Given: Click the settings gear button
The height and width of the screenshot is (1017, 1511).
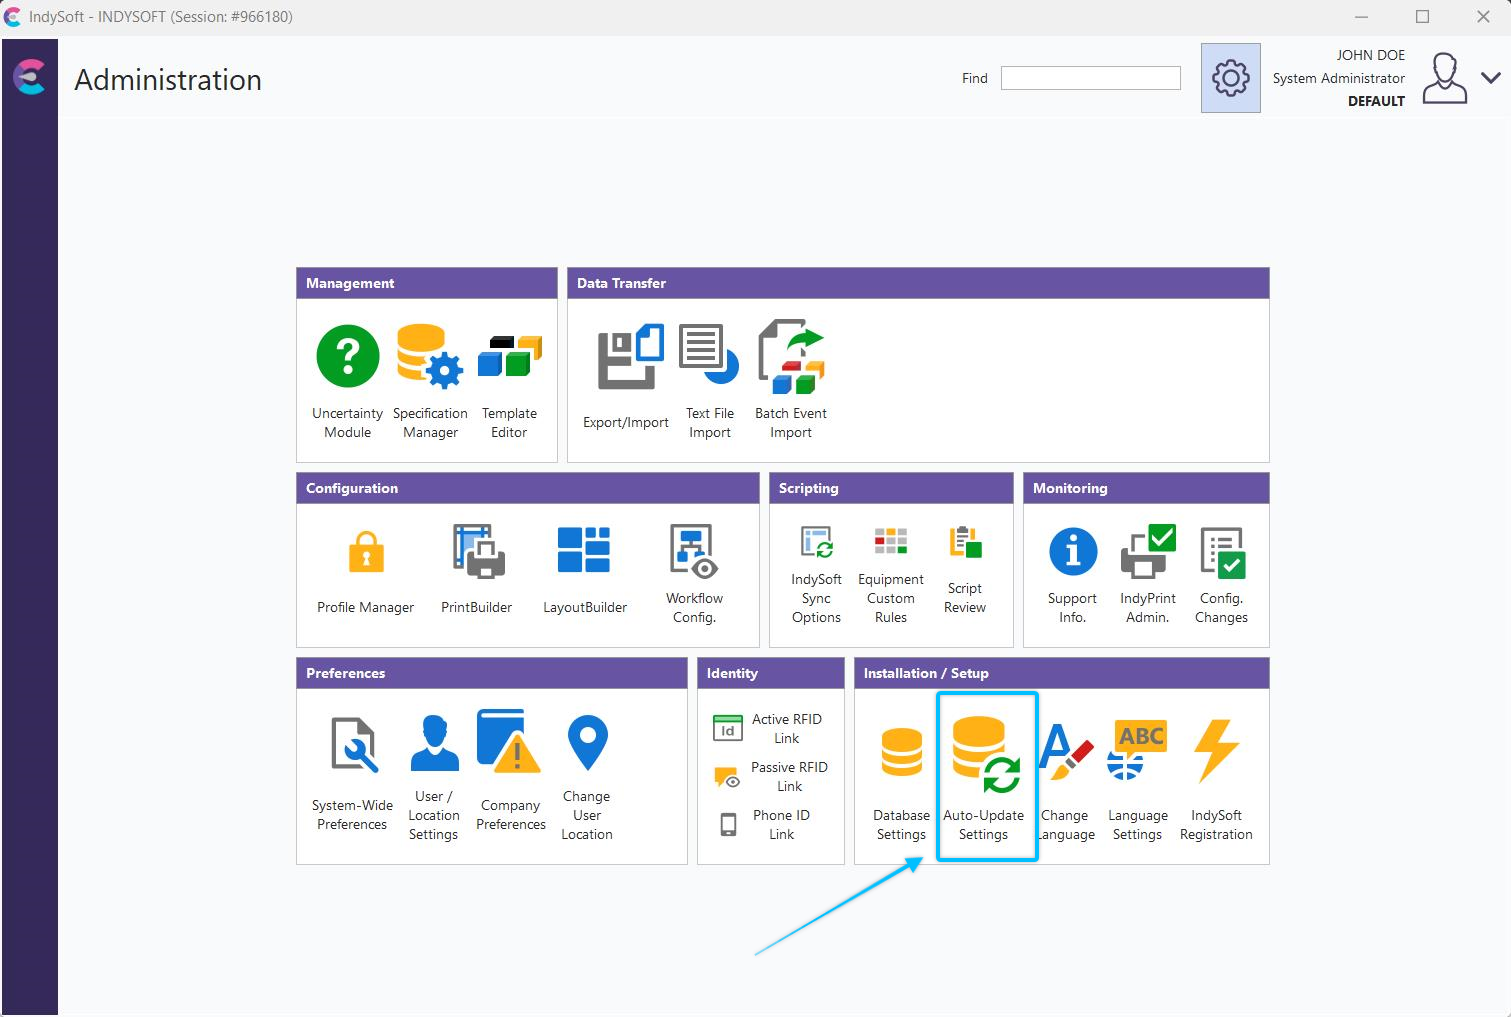Looking at the screenshot, I should [1230, 78].
